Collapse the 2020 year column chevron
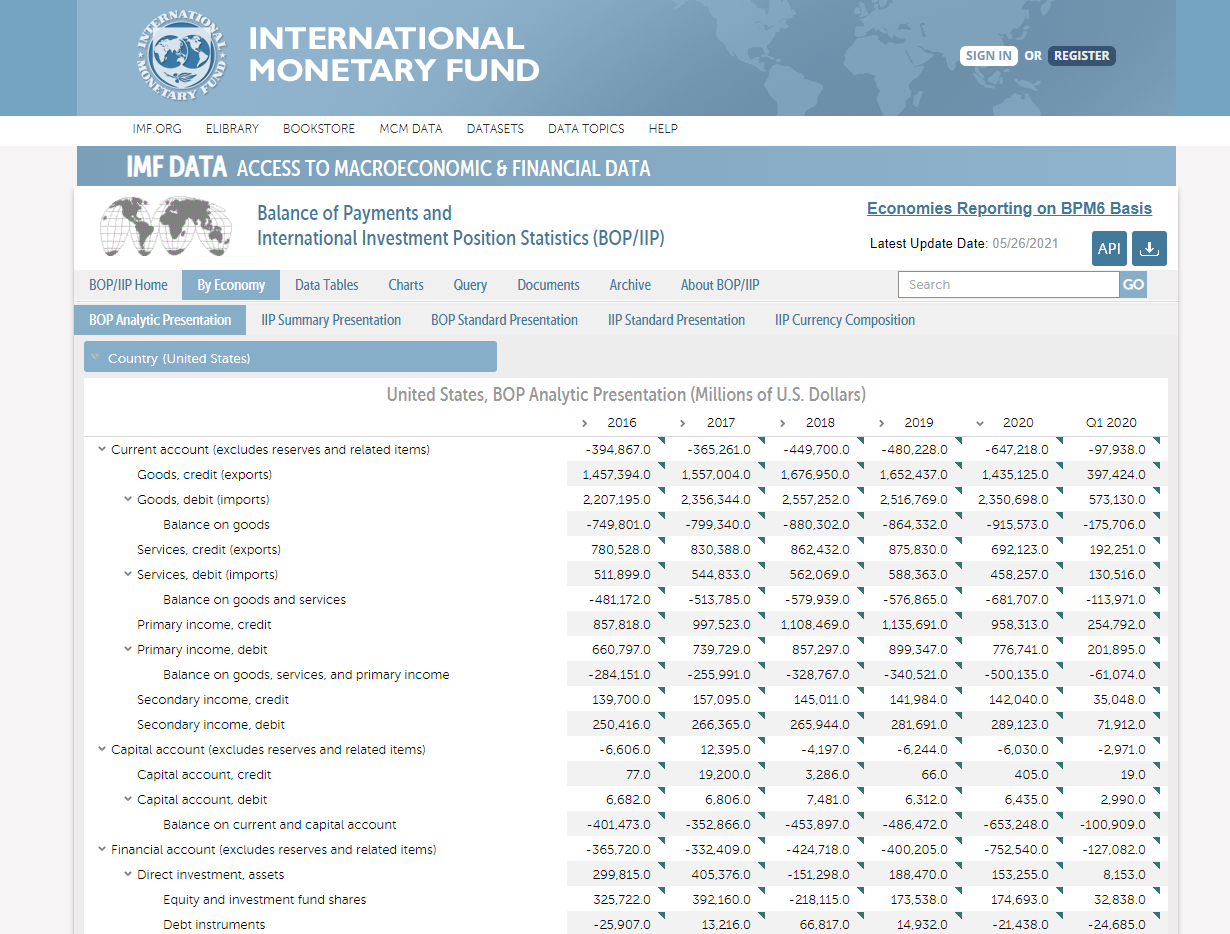The width and height of the screenshot is (1230, 934). tap(980, 423)
